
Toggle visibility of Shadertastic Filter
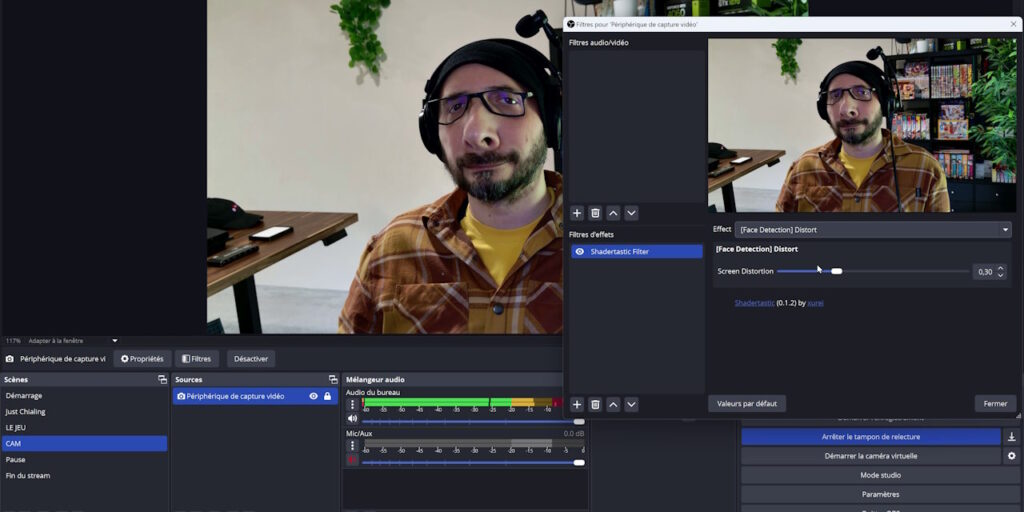point(579,251)
